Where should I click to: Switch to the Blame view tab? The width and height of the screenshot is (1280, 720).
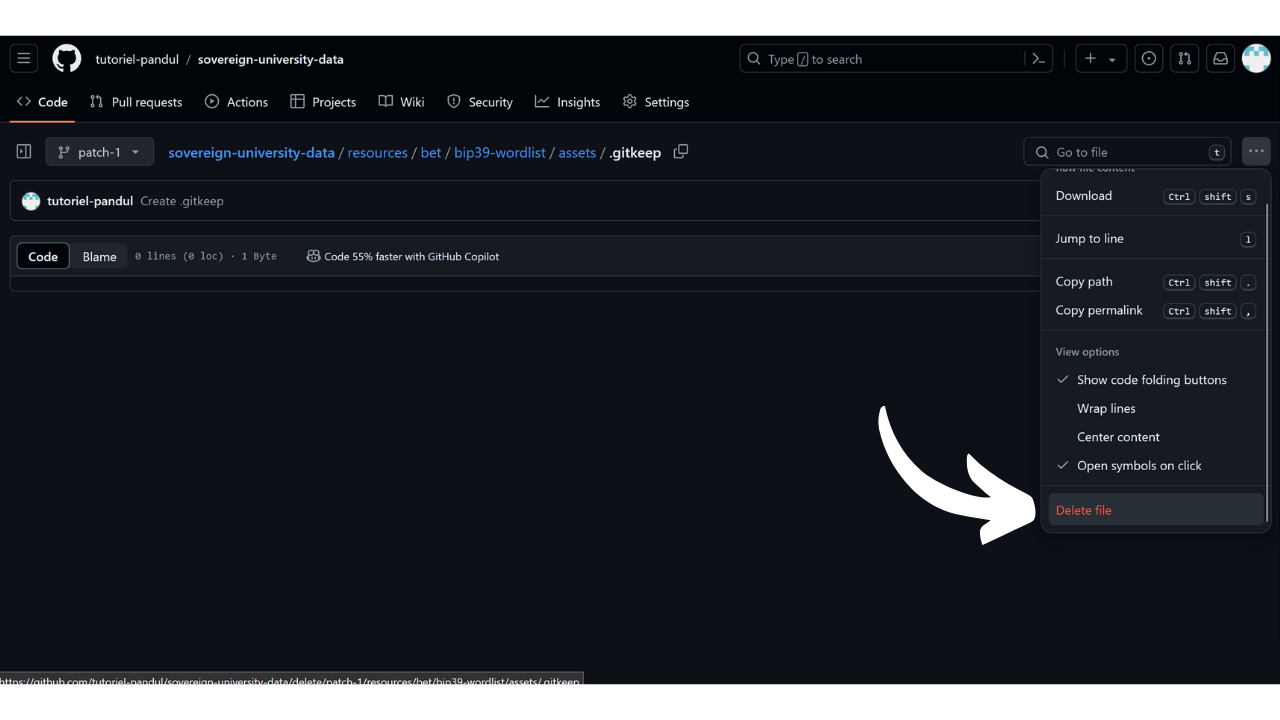(99, 257)
